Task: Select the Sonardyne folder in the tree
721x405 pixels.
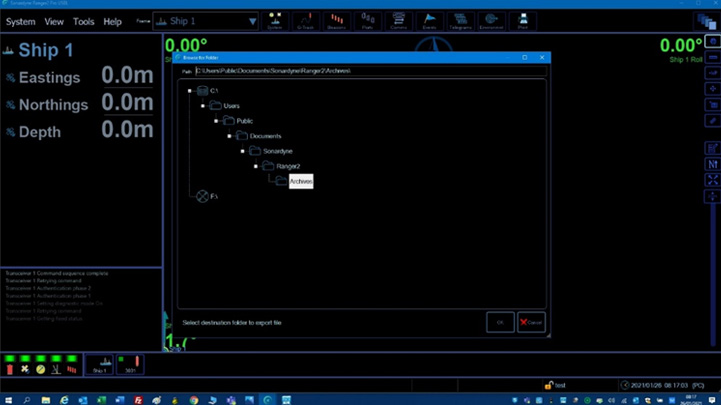Action: pos(277,151)
